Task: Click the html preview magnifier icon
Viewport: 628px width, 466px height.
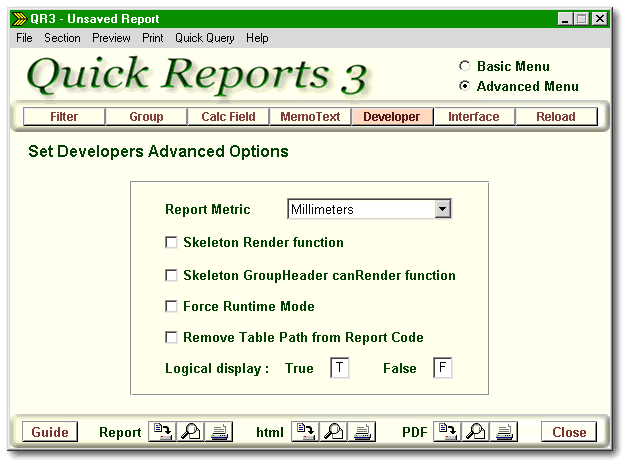Action: coord(333,432)
